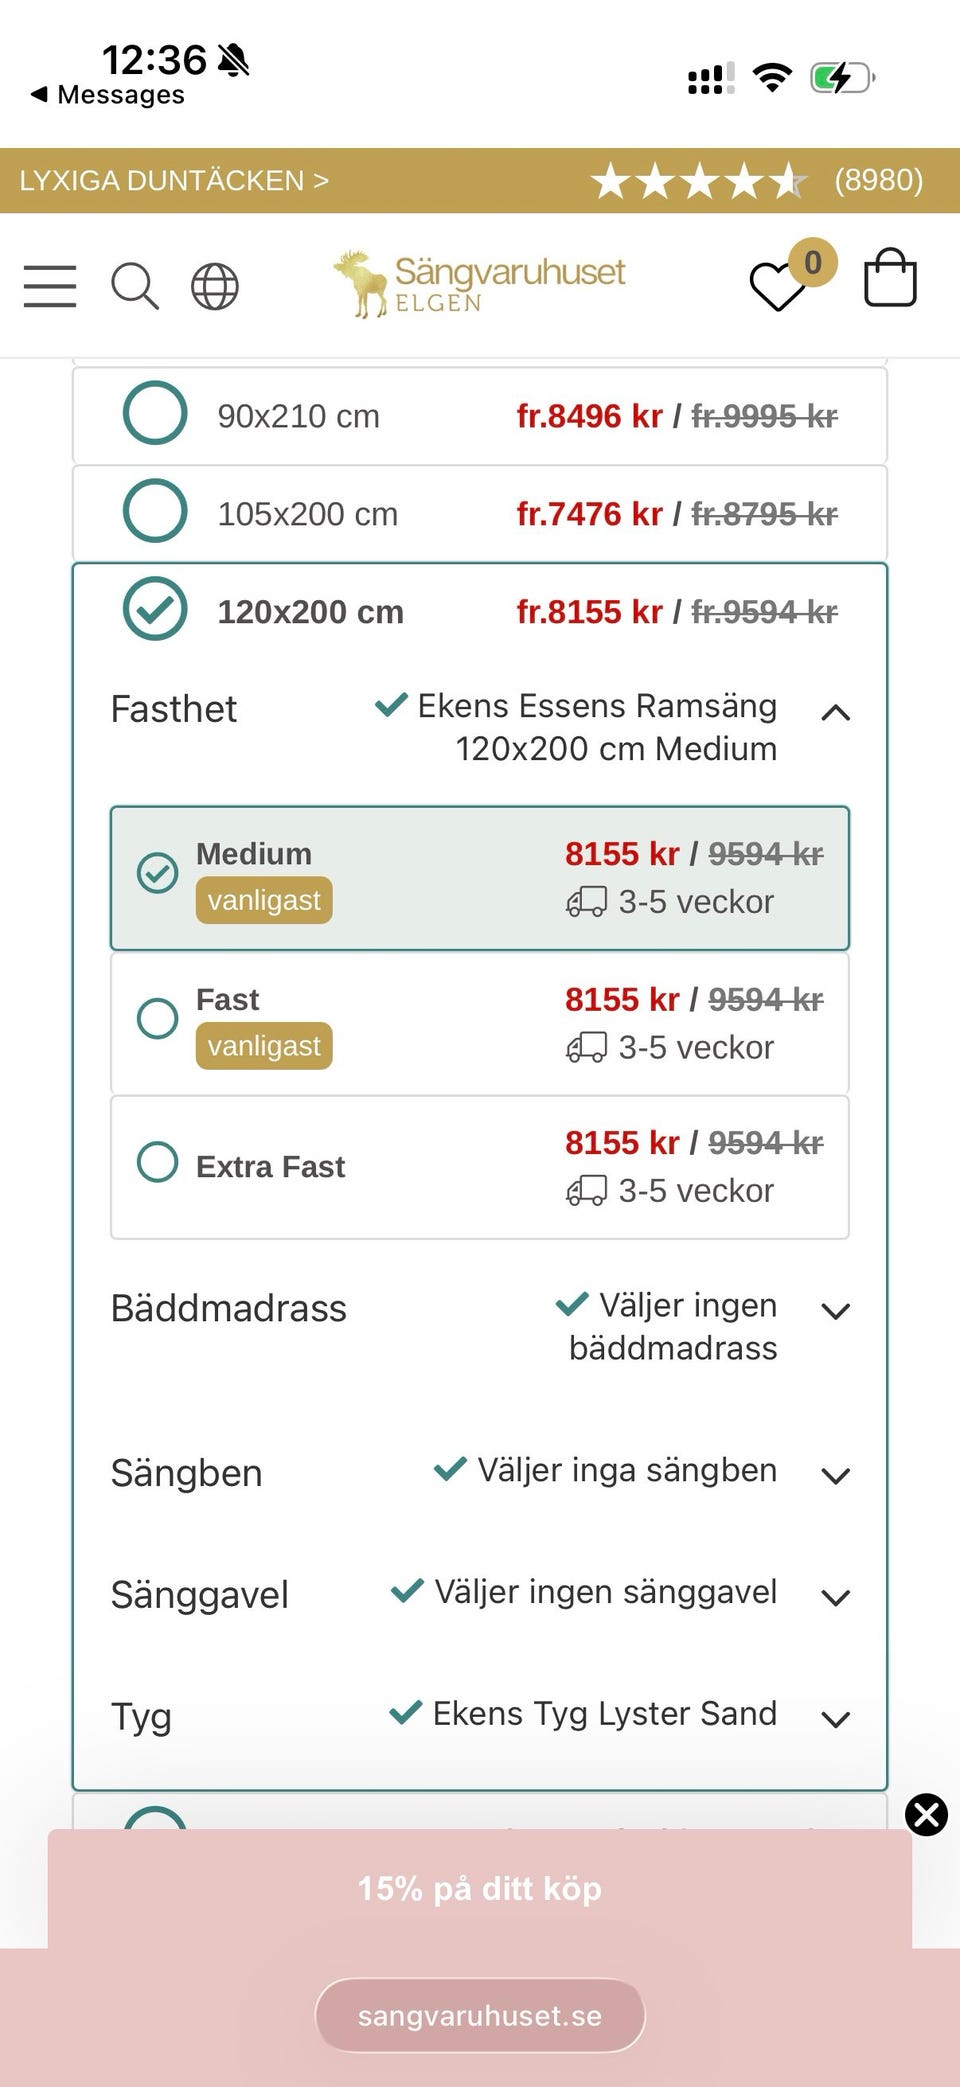Choose Extra Fast firmness option
960x2087 pixels.
[158, 1163]
